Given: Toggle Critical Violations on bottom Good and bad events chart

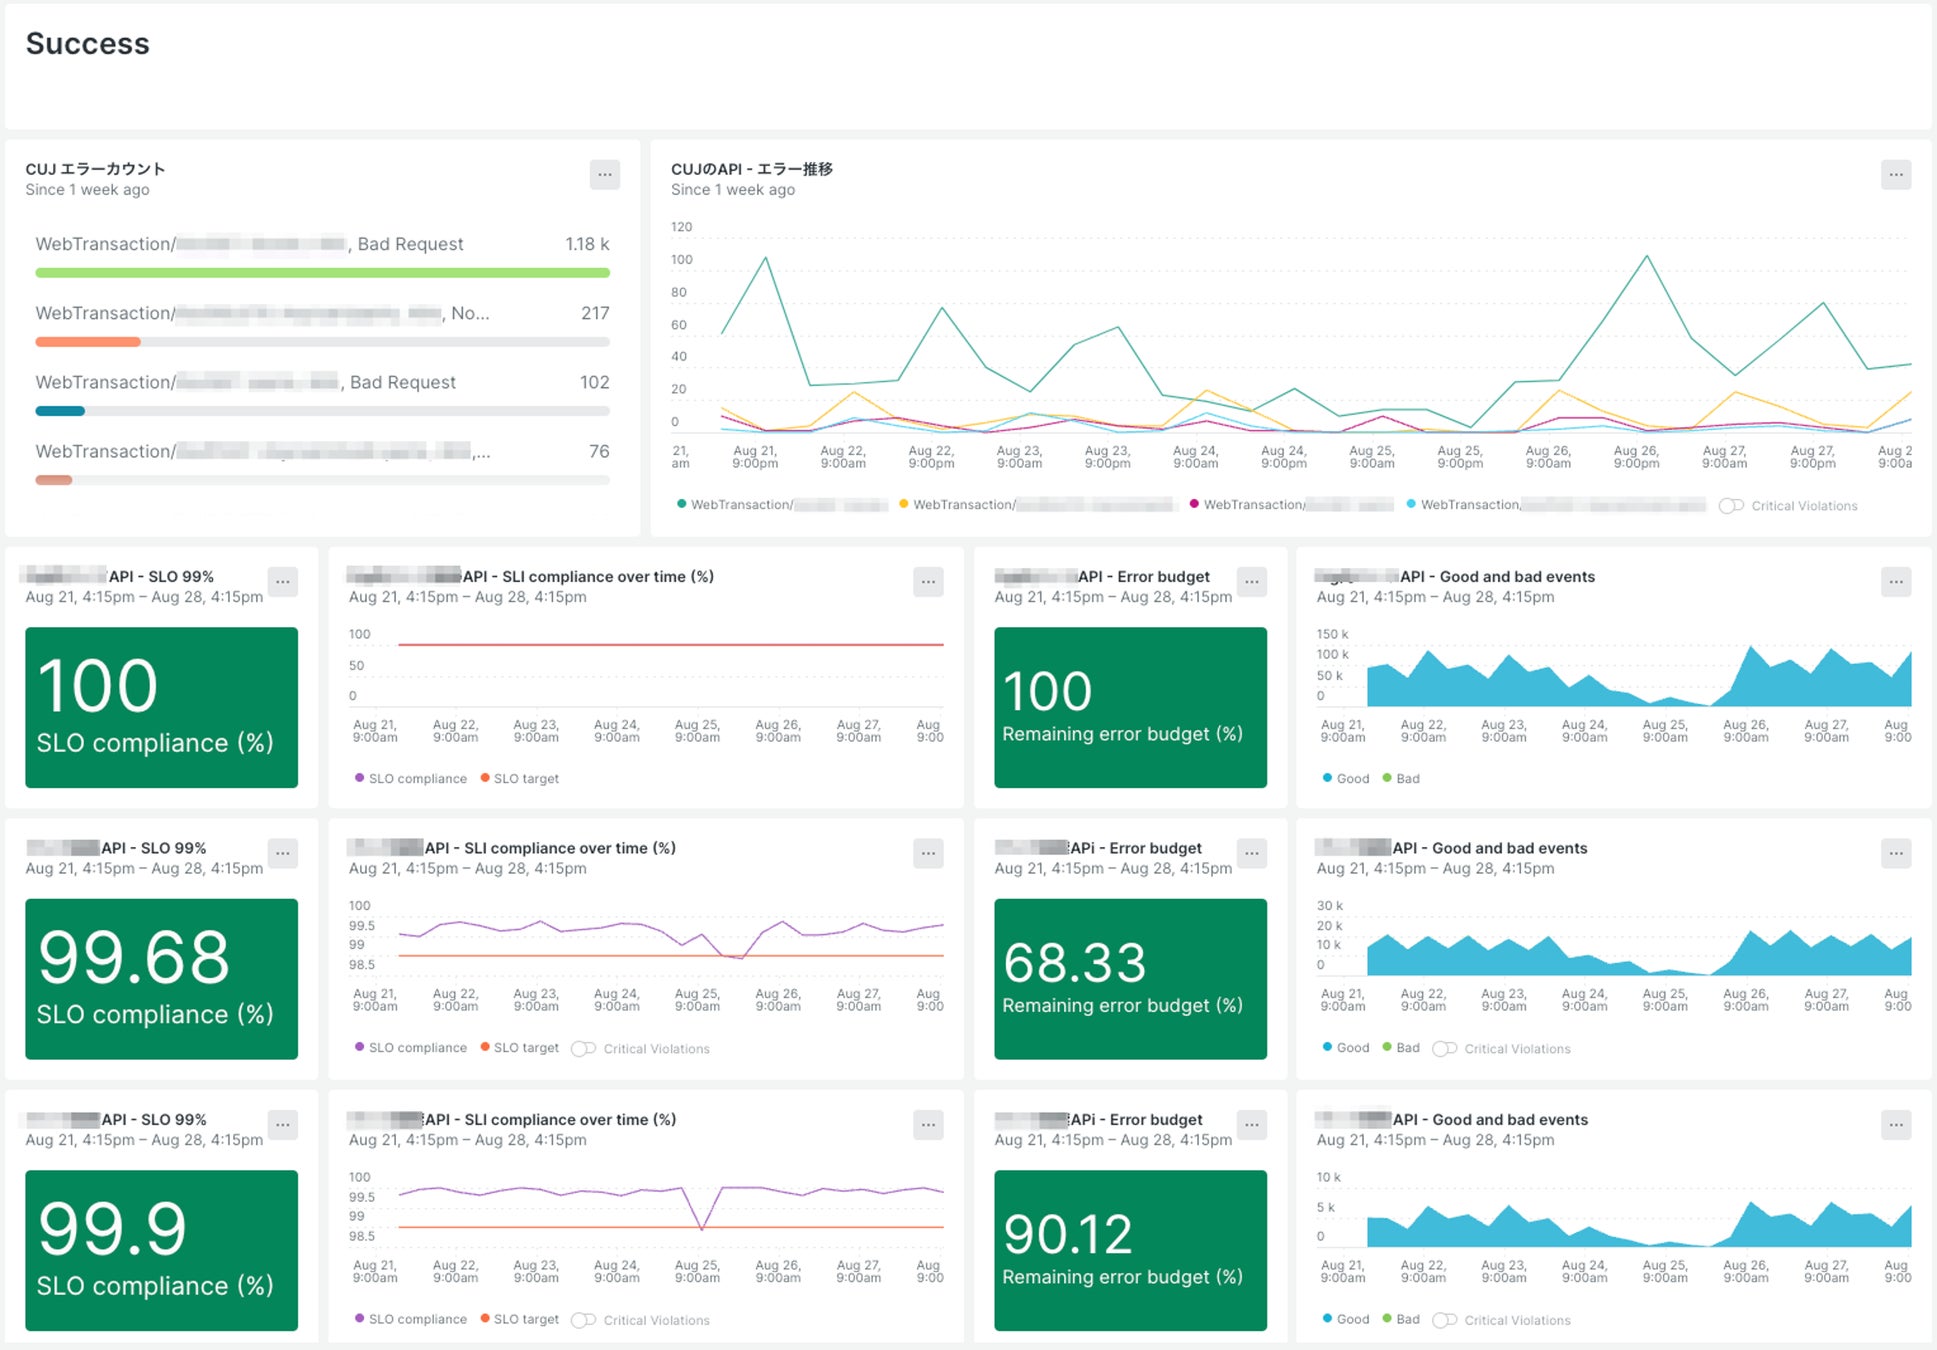Looking at the screenshot, I should coord(1444,1320).
